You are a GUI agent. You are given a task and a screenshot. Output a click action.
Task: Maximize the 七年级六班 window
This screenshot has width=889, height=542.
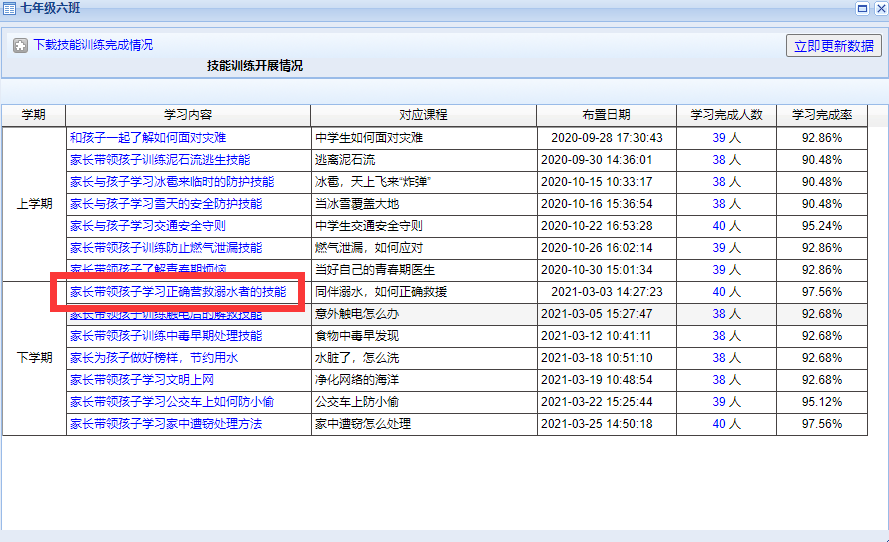(x=862, y=8)
